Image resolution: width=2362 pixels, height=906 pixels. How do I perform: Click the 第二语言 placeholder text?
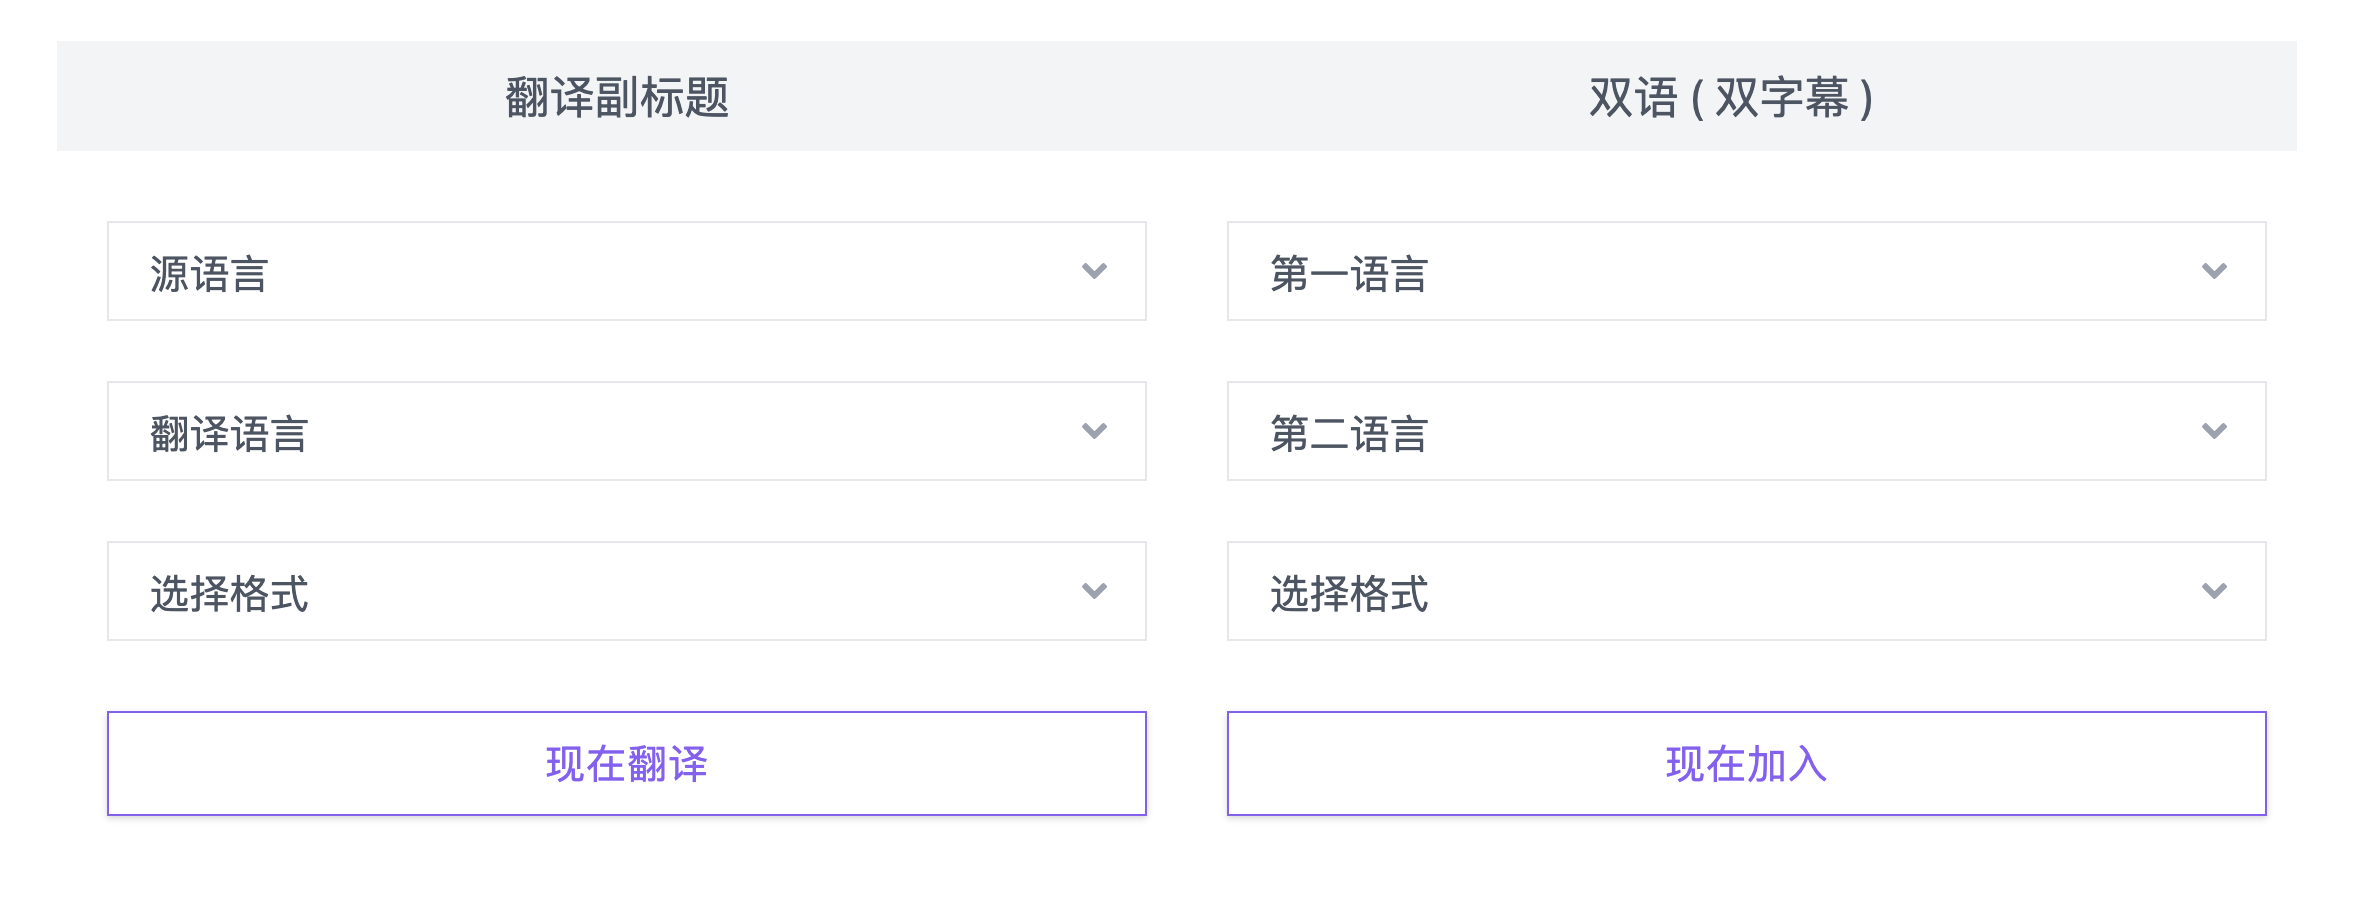pyautogui.click(x=1349, y=434)
